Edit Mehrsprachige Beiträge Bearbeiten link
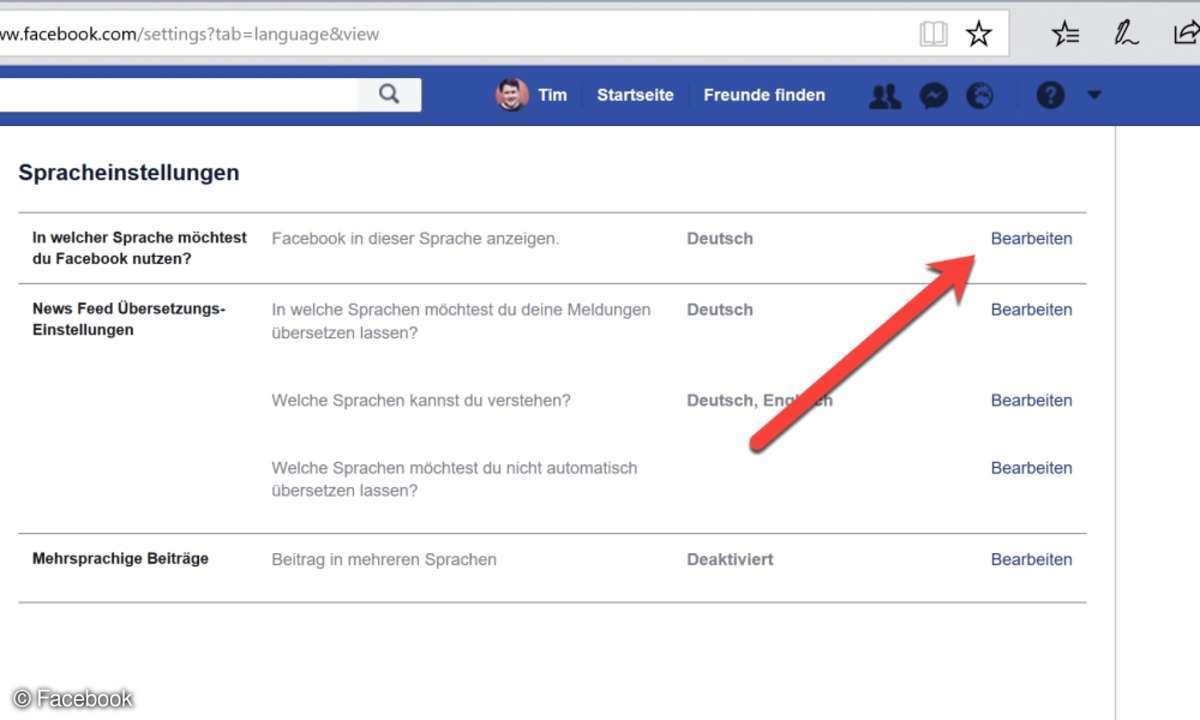1200x720 pixels. tap(1031, 559)
